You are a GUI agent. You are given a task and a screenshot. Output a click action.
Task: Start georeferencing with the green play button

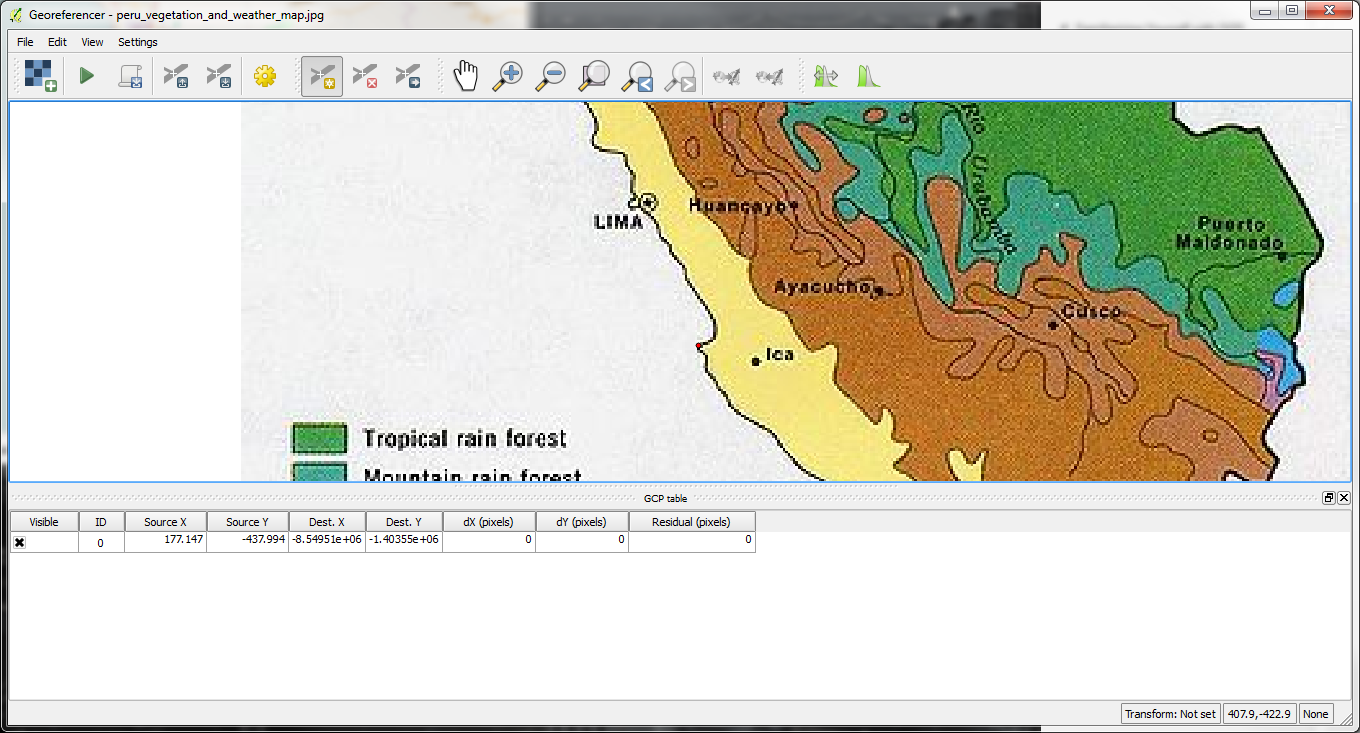click(87, 76)
